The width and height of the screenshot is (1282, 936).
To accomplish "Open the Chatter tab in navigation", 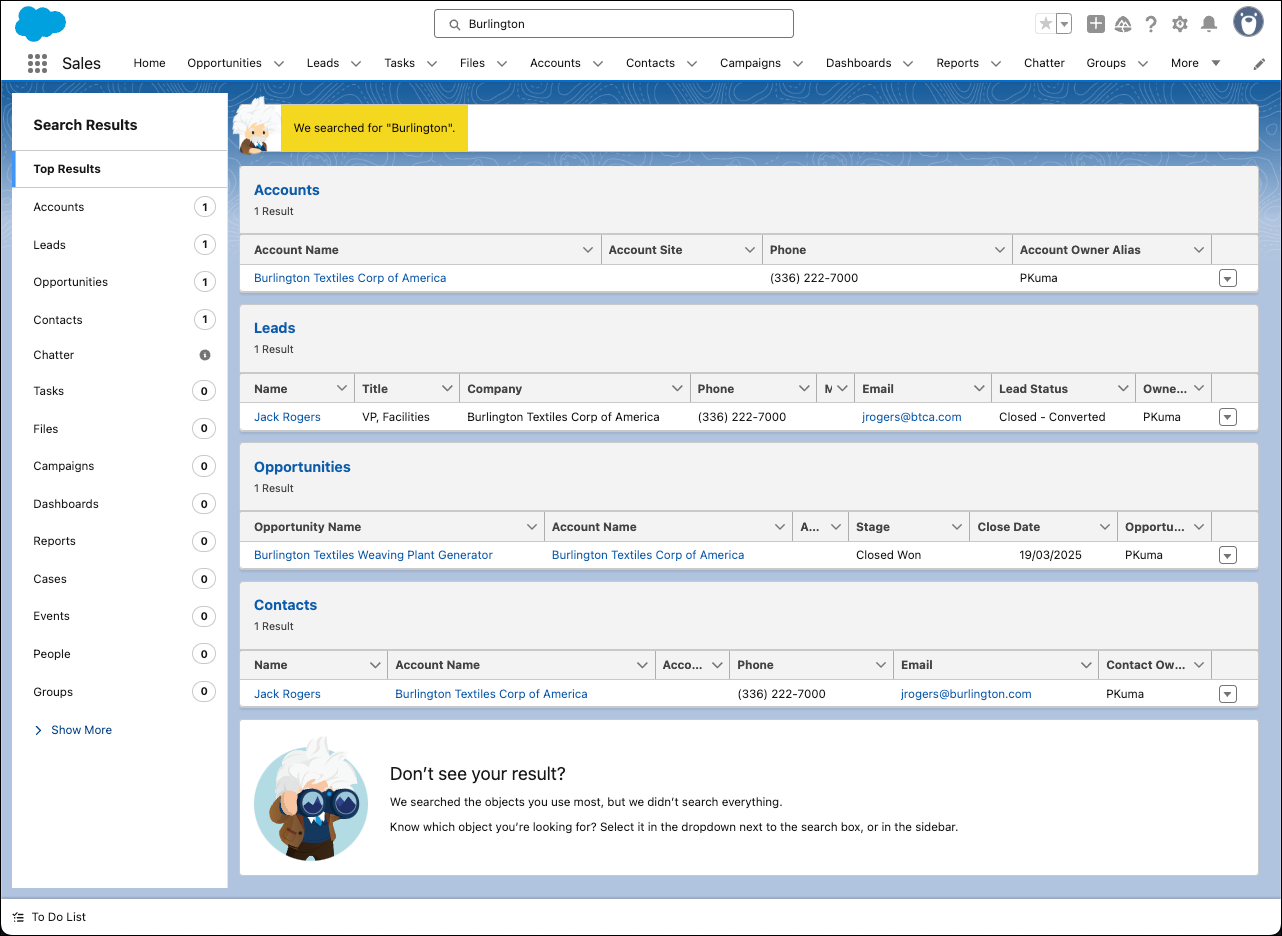I will click(x=1044, y=63).
